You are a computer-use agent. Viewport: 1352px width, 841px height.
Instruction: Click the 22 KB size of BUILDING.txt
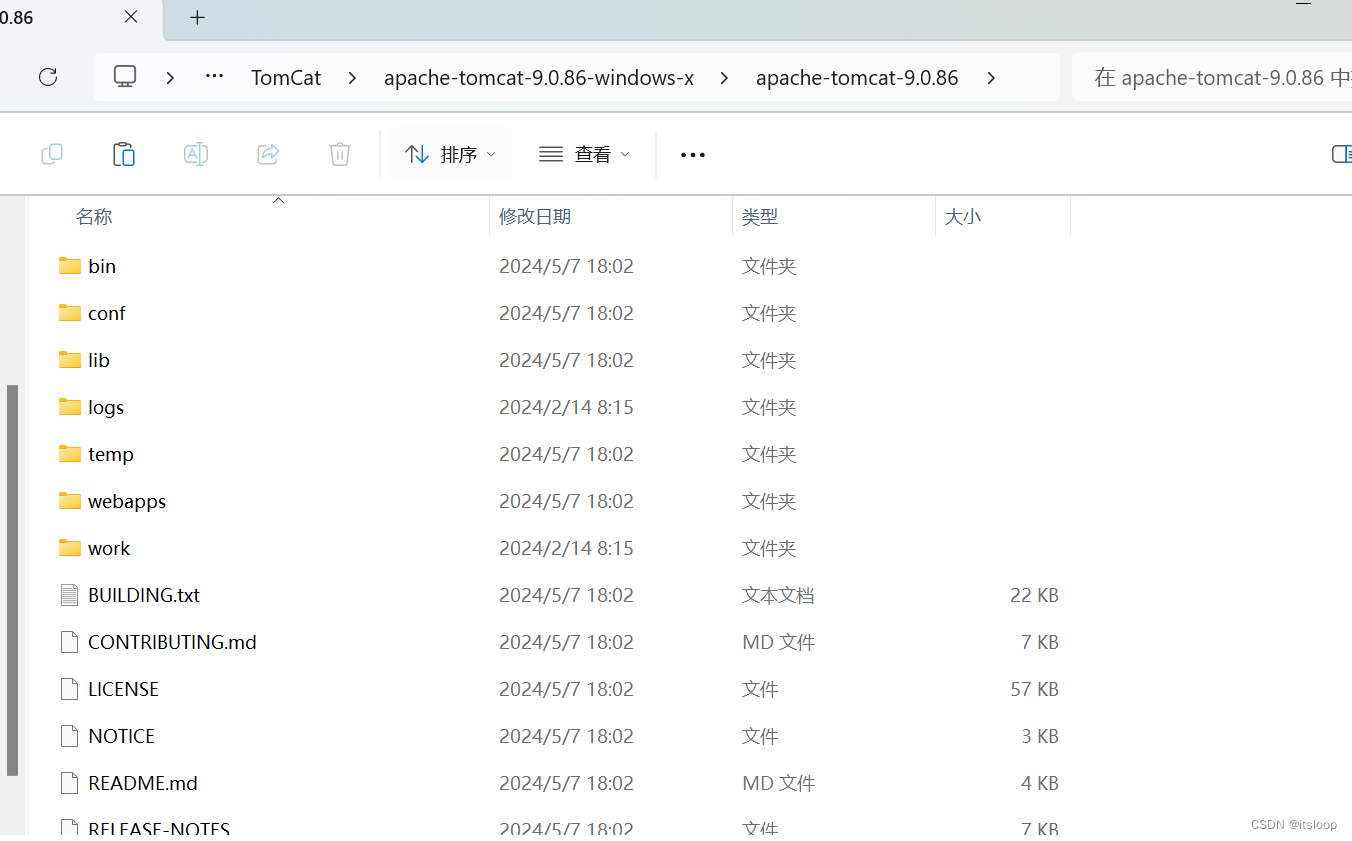coord(1034,595)
